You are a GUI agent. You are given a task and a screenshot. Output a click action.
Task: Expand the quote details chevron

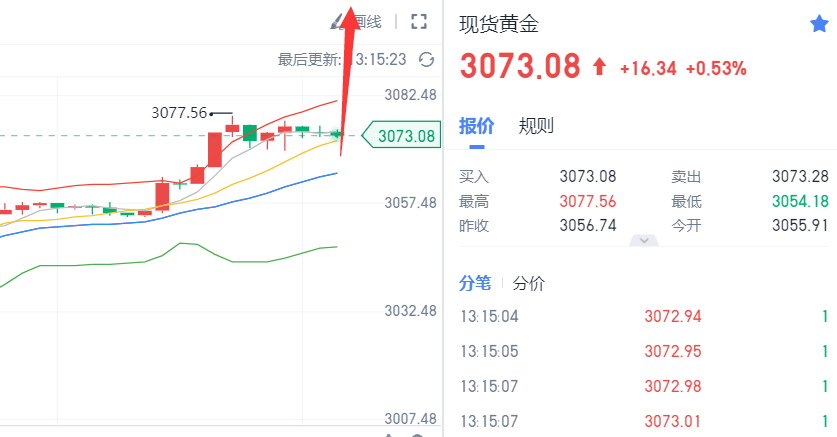(x=644, y=241)
